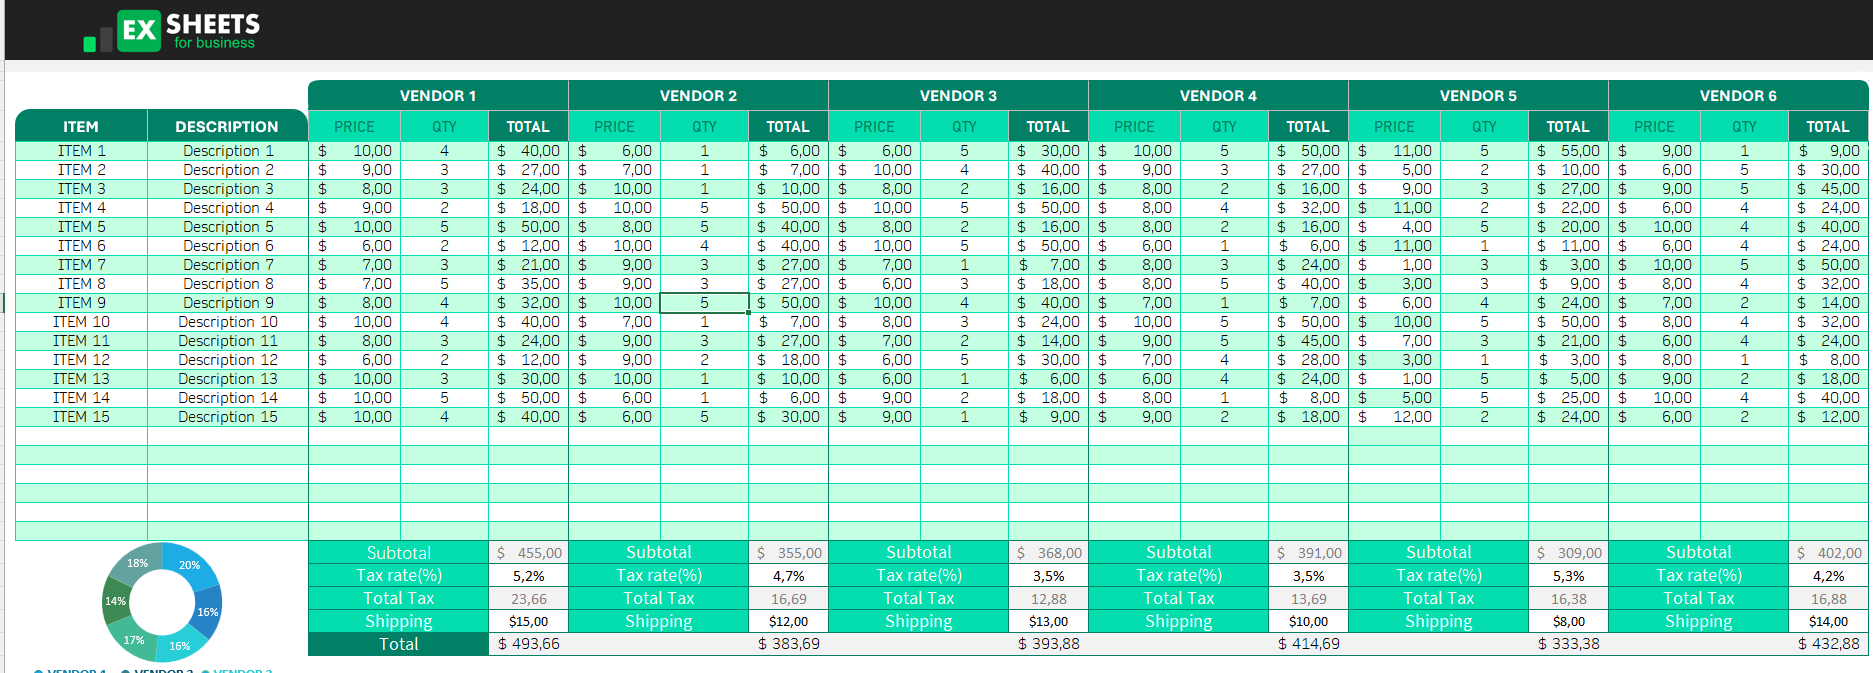Edit Vendor 6 shipping field $14,00
Screen dimensions: 1873x673
pyautogui.click(x=1828, y=622)
